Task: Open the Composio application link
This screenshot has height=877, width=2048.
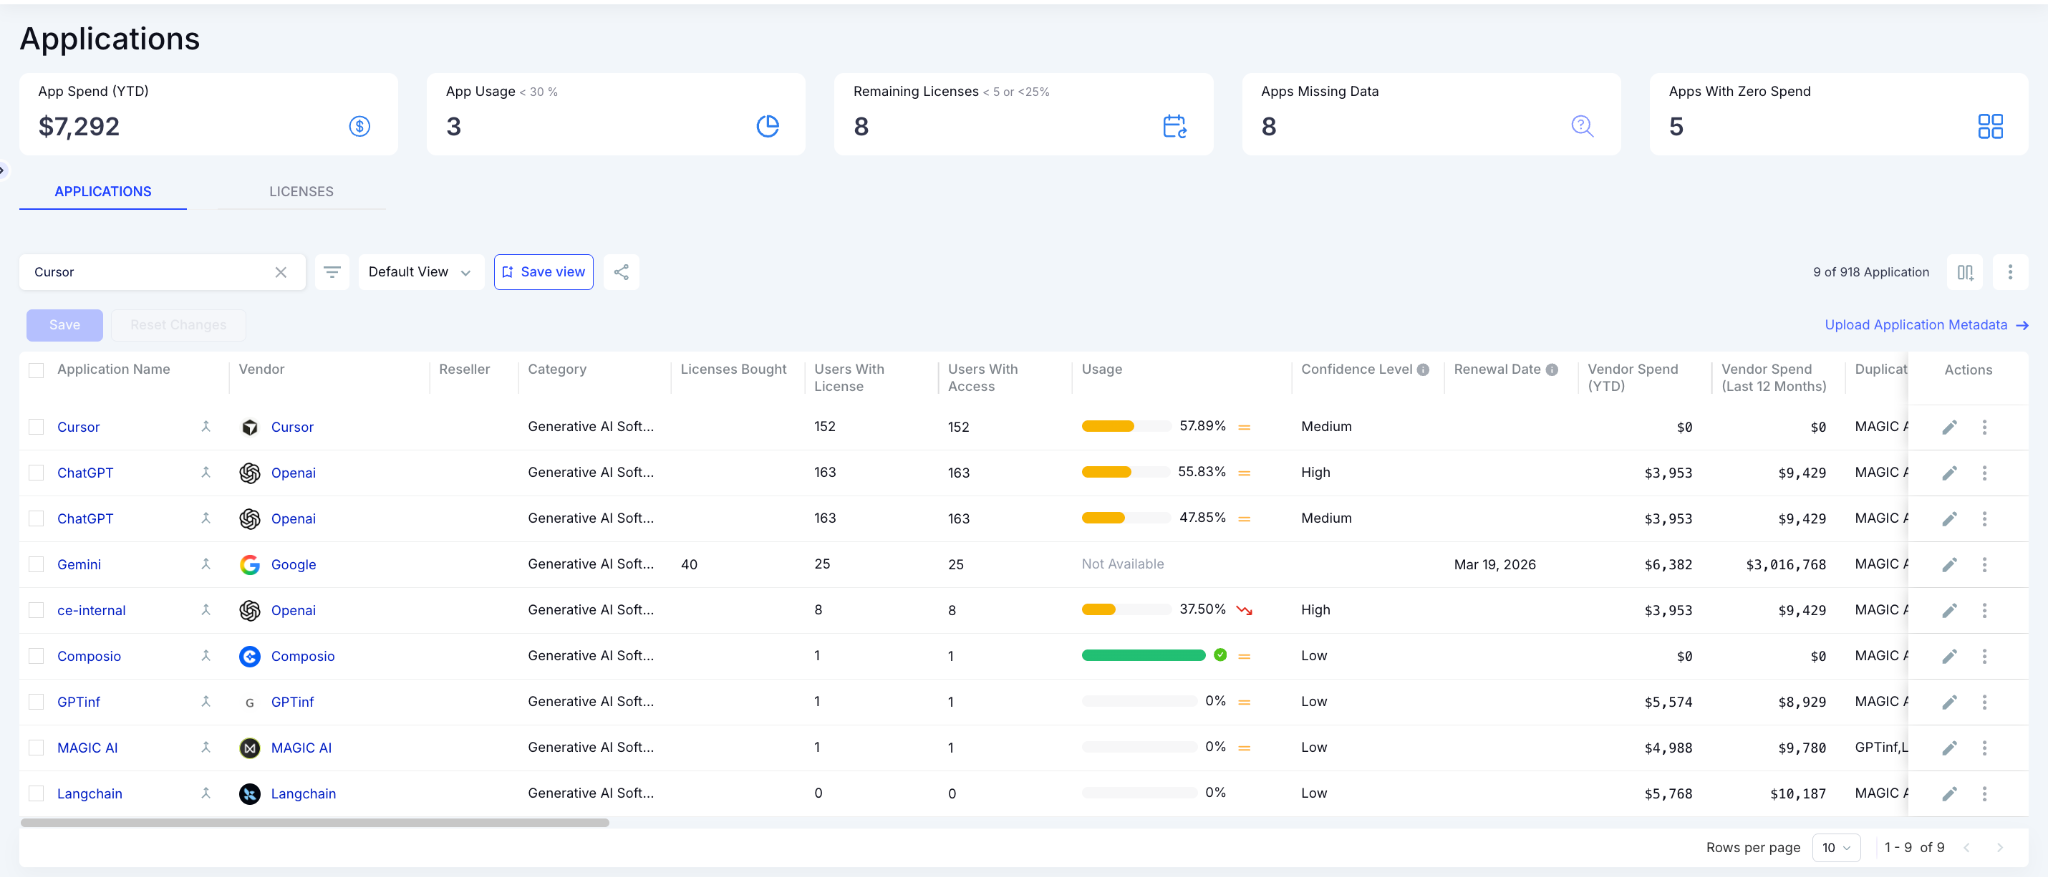Action: tap(89, 656)
